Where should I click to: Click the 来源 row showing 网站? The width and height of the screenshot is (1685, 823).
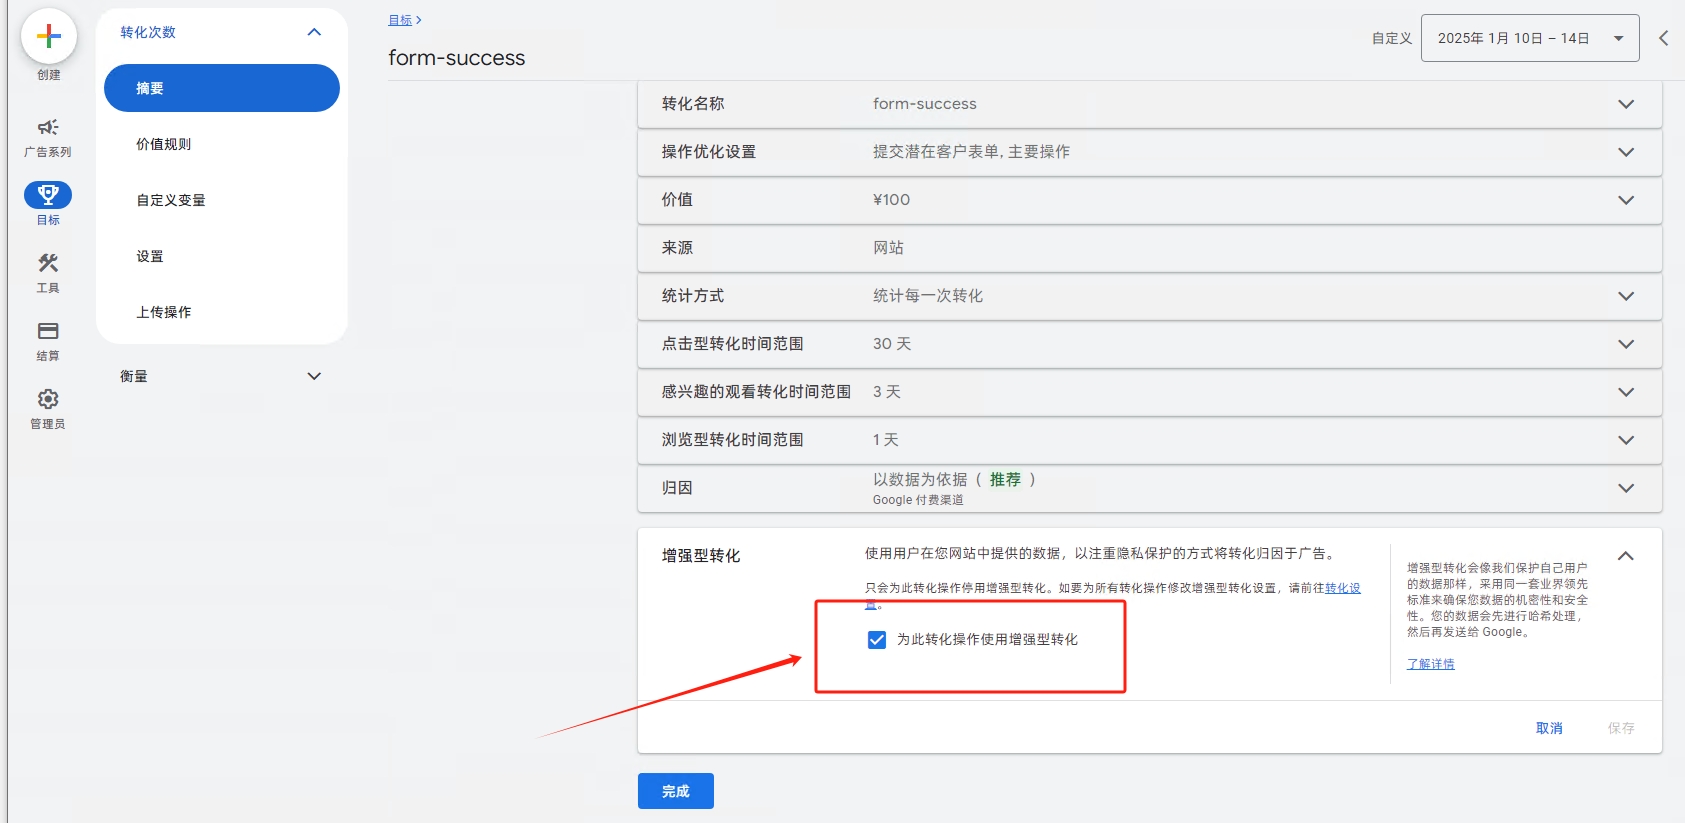click(x=1150, y=248)
